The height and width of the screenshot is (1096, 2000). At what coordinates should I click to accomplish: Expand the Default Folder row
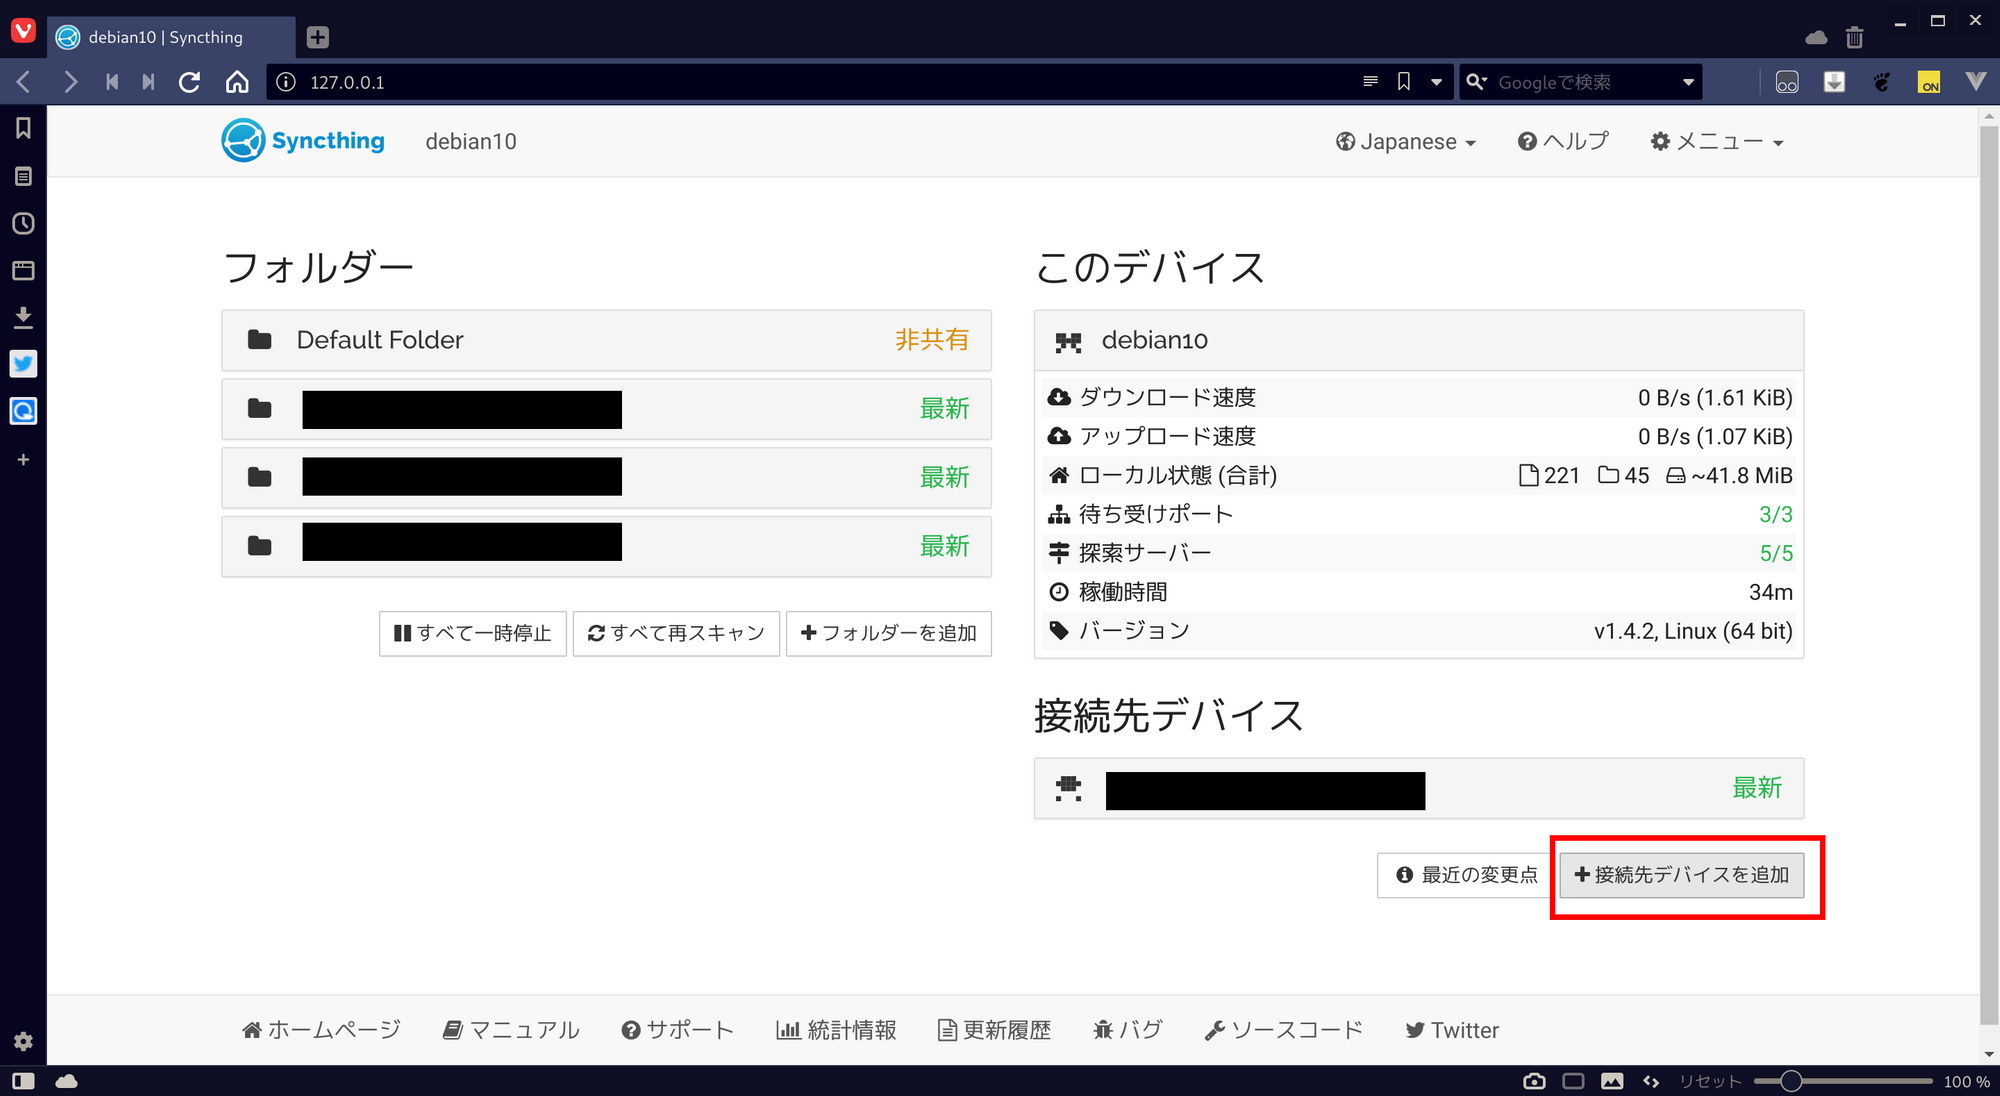(606, 340)
